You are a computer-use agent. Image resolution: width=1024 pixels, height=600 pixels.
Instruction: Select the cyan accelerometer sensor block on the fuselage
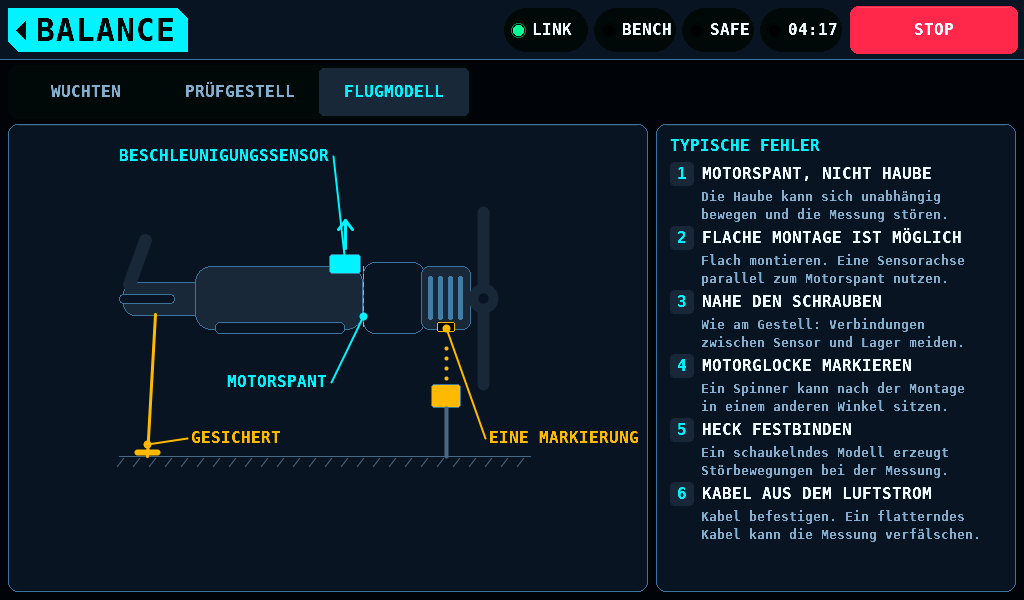point(345,264)
